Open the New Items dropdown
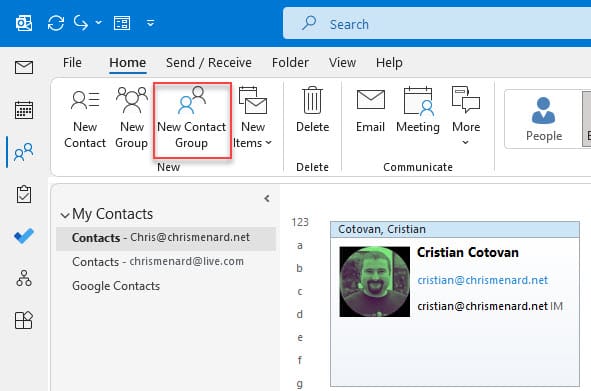591x391 pixels. point(253,119)
